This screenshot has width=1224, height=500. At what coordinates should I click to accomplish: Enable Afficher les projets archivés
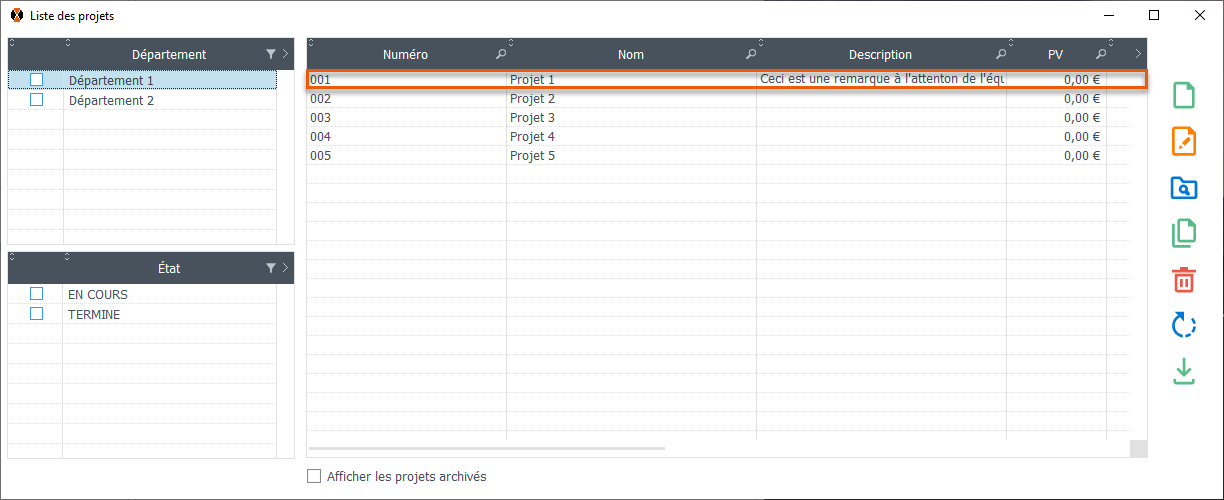(x=314, y=477)
